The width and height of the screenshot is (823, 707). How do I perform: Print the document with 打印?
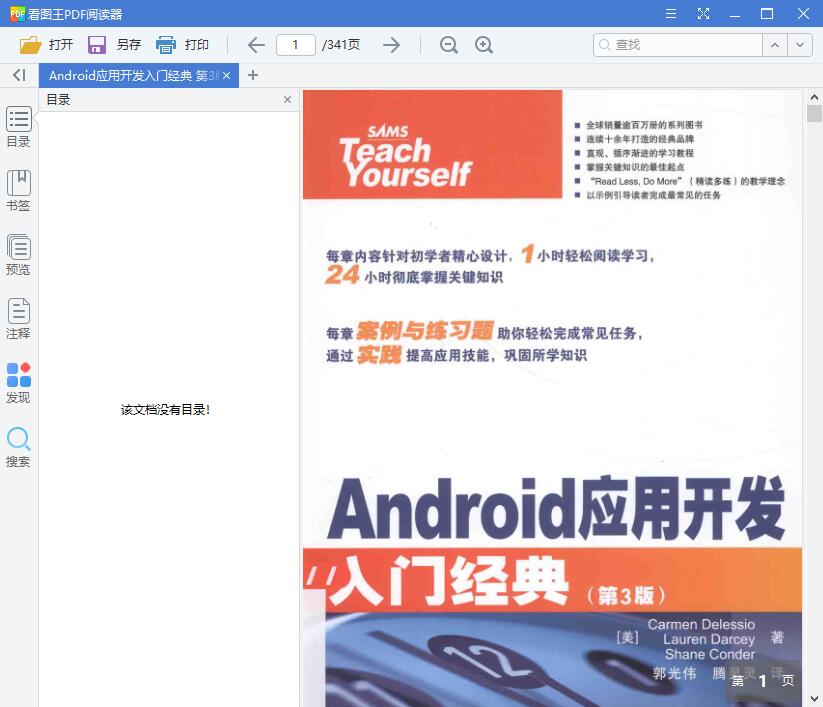click(183, 45)
